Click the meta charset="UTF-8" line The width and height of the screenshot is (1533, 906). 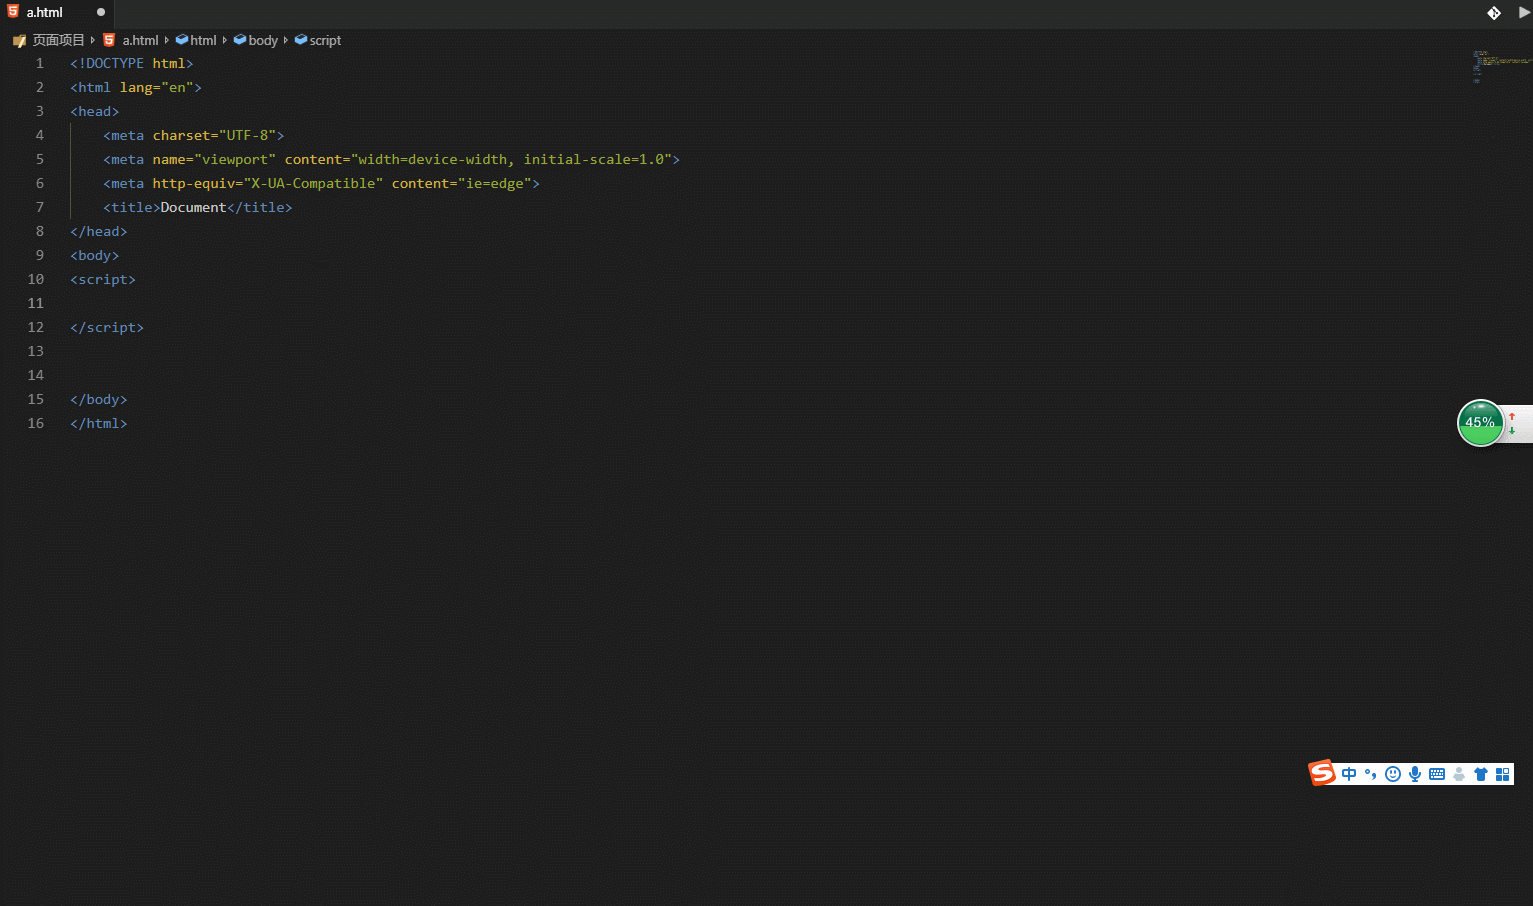click(x=194, y=135)
